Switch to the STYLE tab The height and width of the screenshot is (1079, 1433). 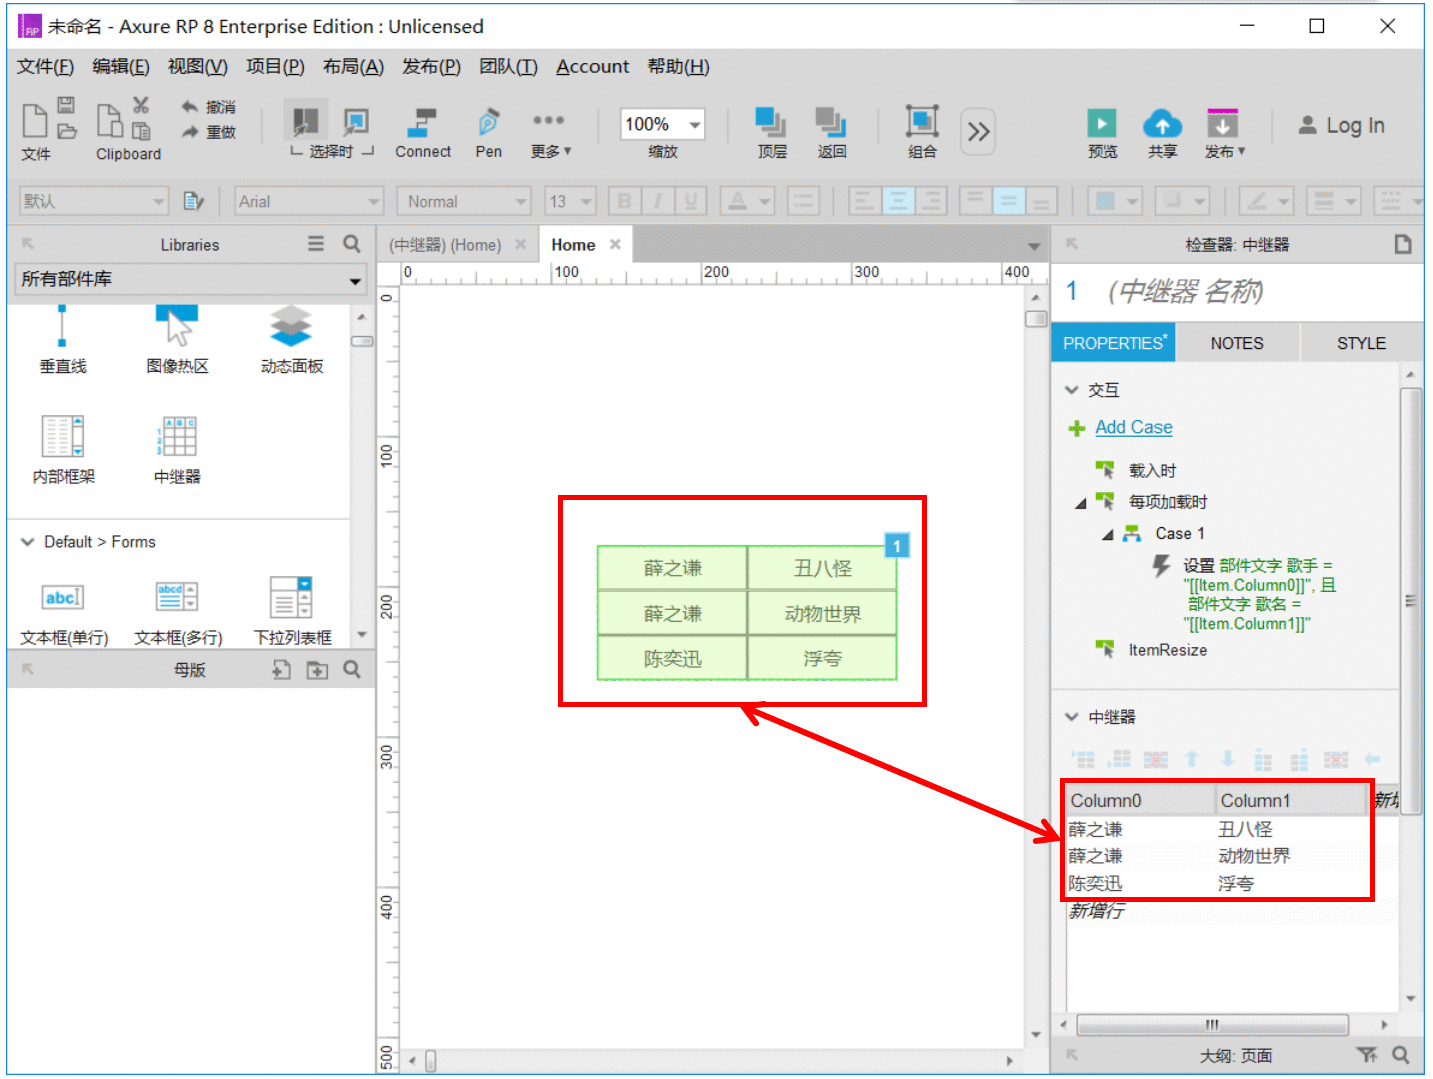click(1361, 343)
